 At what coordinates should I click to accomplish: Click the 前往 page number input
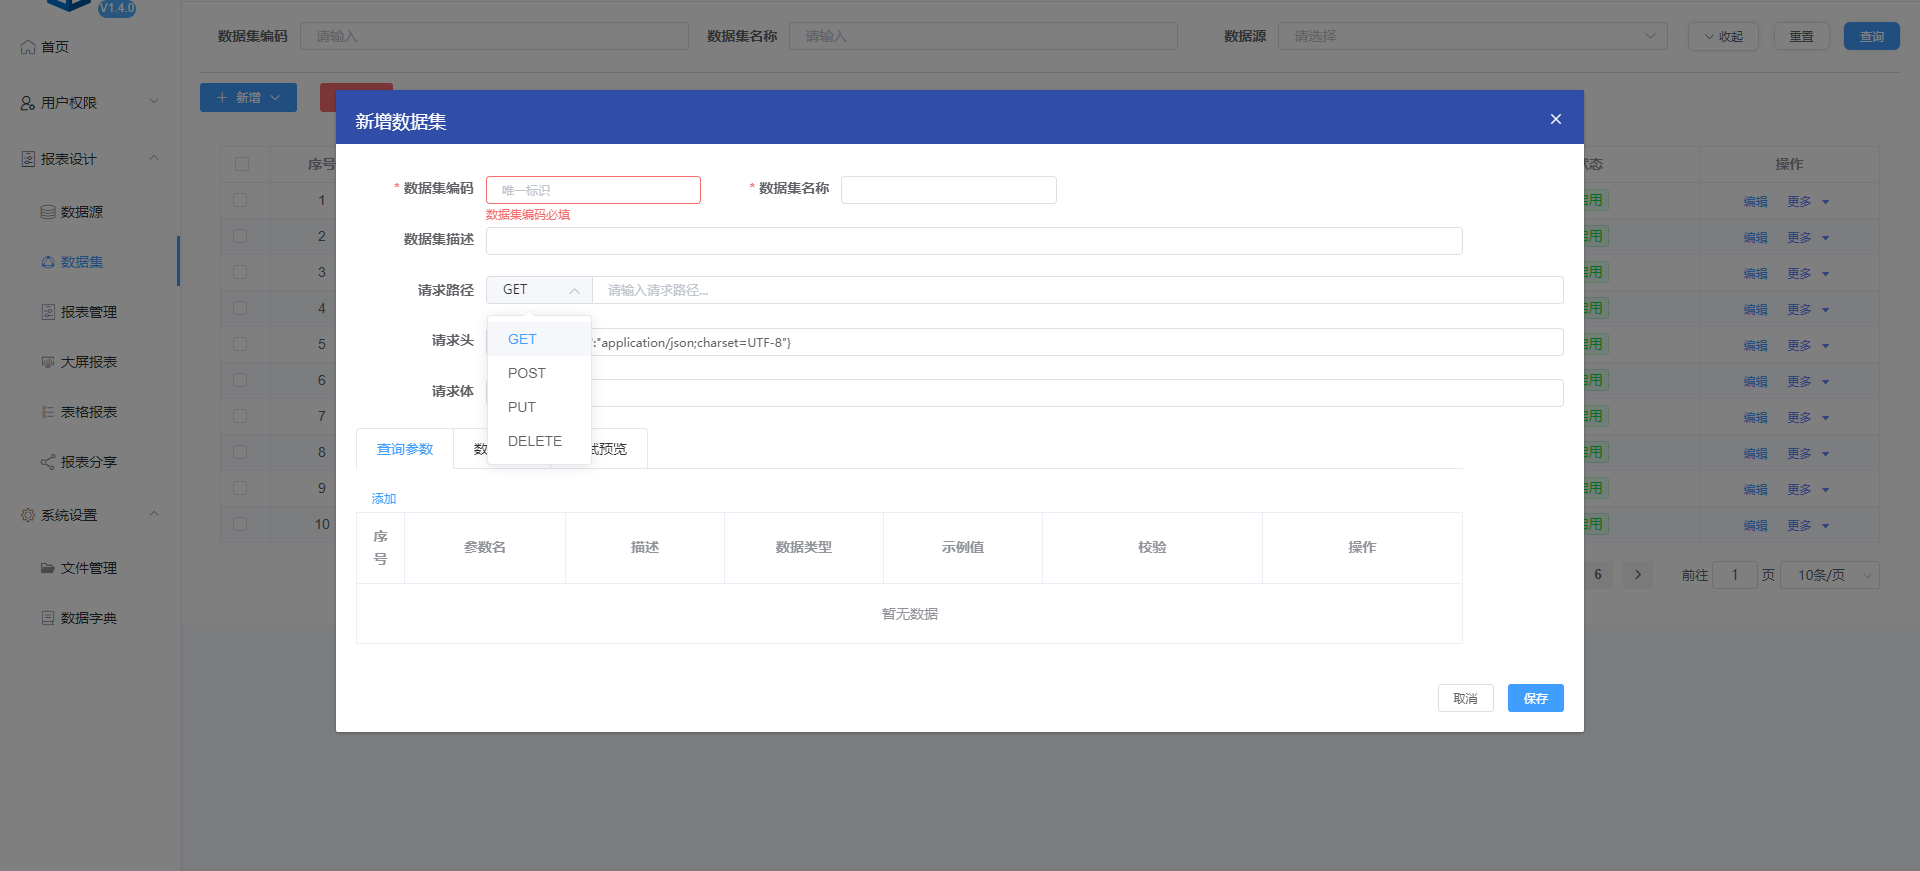1735,575
